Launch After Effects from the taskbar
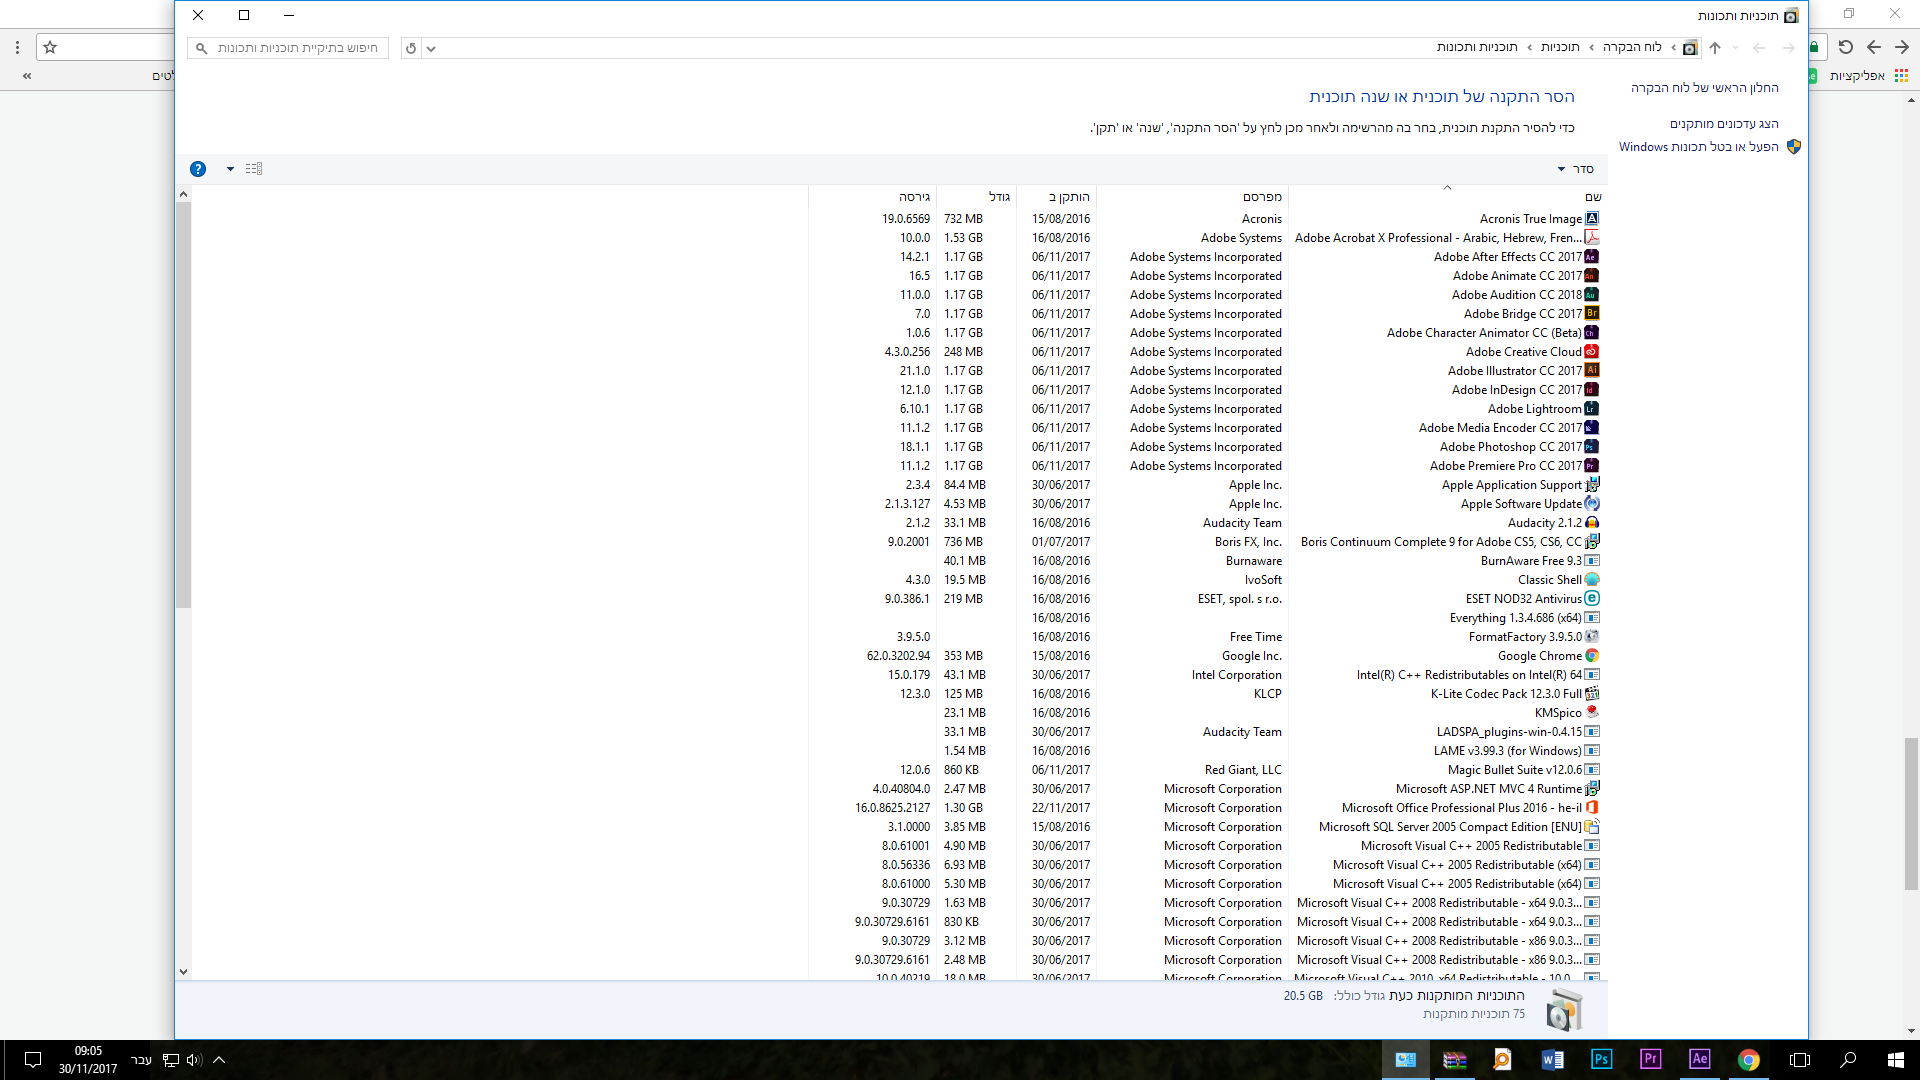The image size is (1920, 1080). click(1699, 1060)
